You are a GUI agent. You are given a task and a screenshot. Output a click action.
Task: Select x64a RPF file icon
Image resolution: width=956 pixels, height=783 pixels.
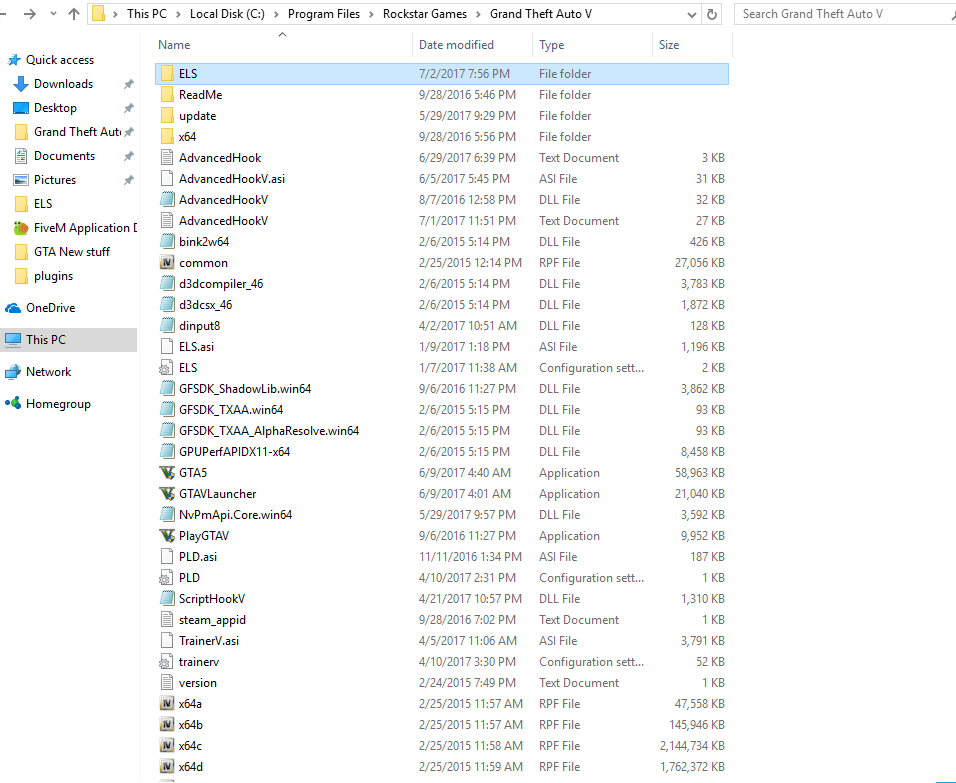pyautogui.click(x=167, y=704)
